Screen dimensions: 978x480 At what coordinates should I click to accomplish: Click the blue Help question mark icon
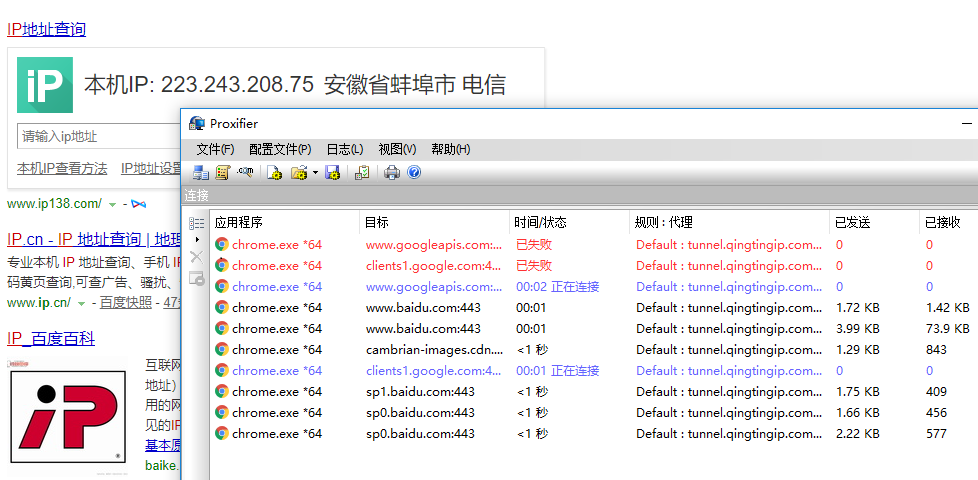(x=414, y=172)
